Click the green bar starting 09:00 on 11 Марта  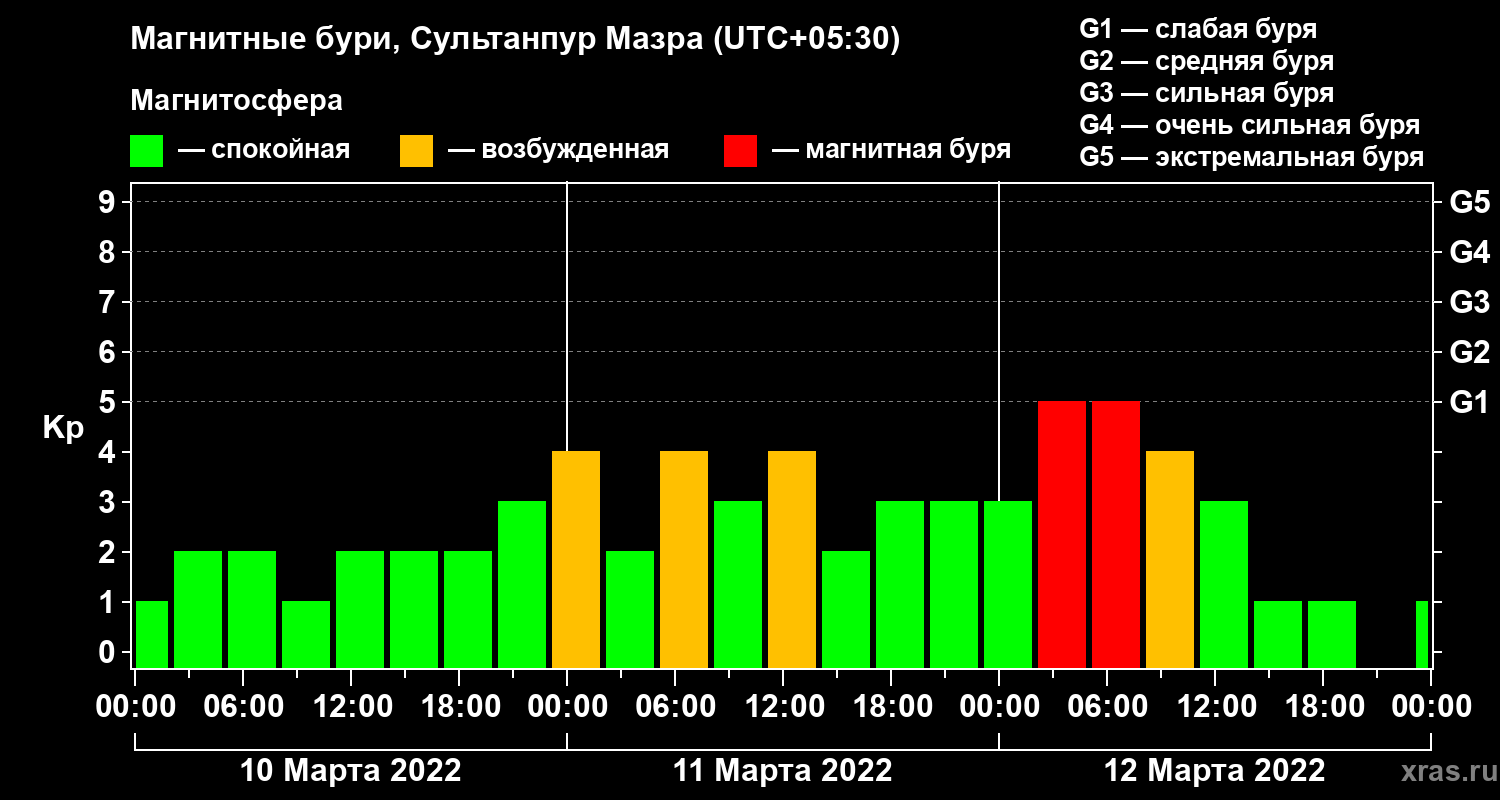(738, 584)
